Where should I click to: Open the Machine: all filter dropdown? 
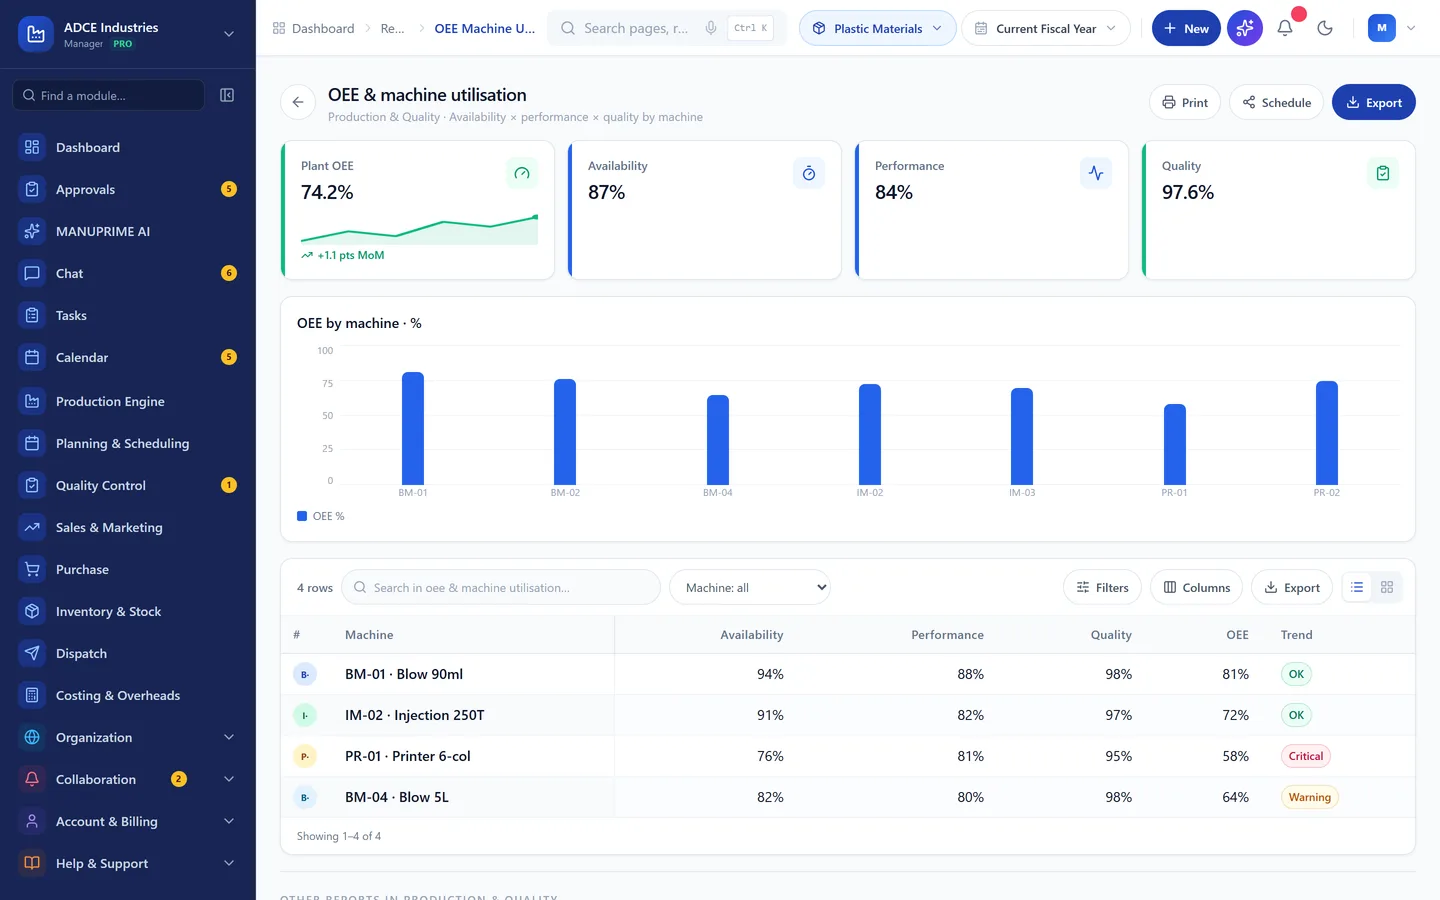pos(750,587)
